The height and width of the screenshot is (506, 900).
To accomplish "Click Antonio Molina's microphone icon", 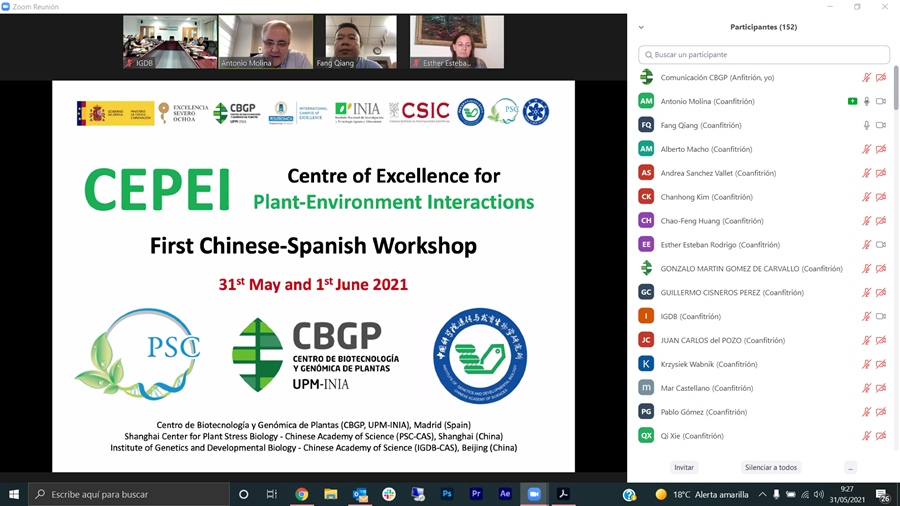I will coord(867,101).
